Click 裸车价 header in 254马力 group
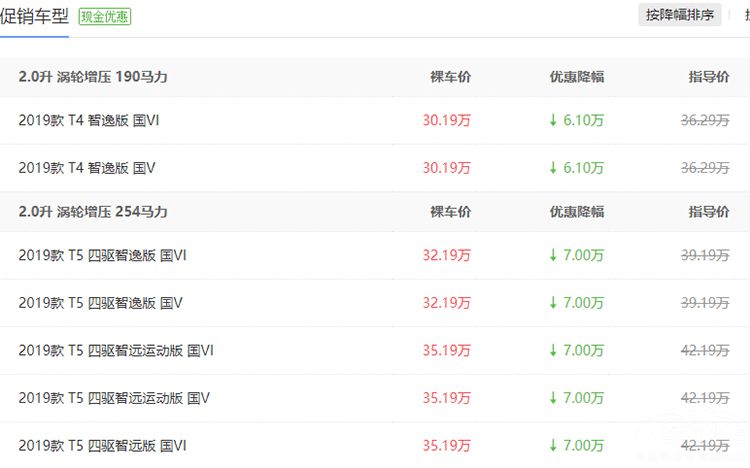Image resolution: width=750 pixels, height=468 pixels. coord(451,212)
